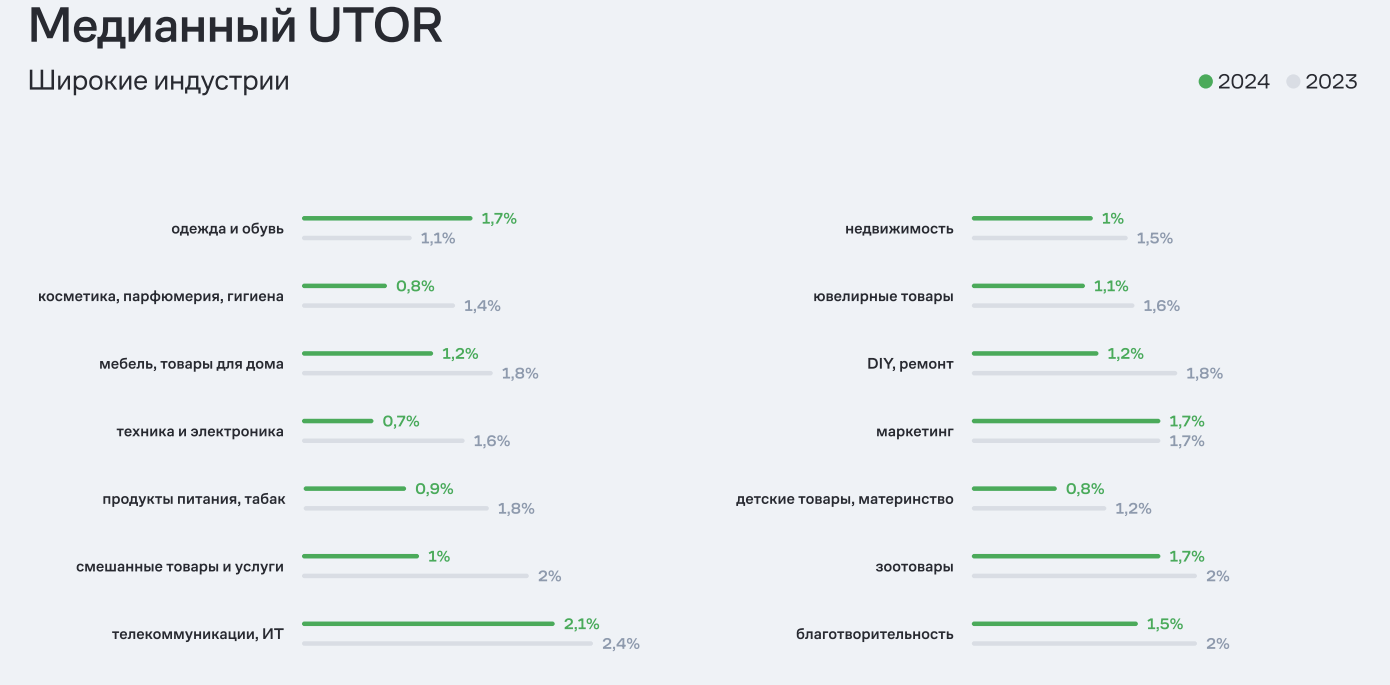This screenshot has width=1390, height=685.
Task: Toggle the 2024 legend entry
Action: 1234,82
